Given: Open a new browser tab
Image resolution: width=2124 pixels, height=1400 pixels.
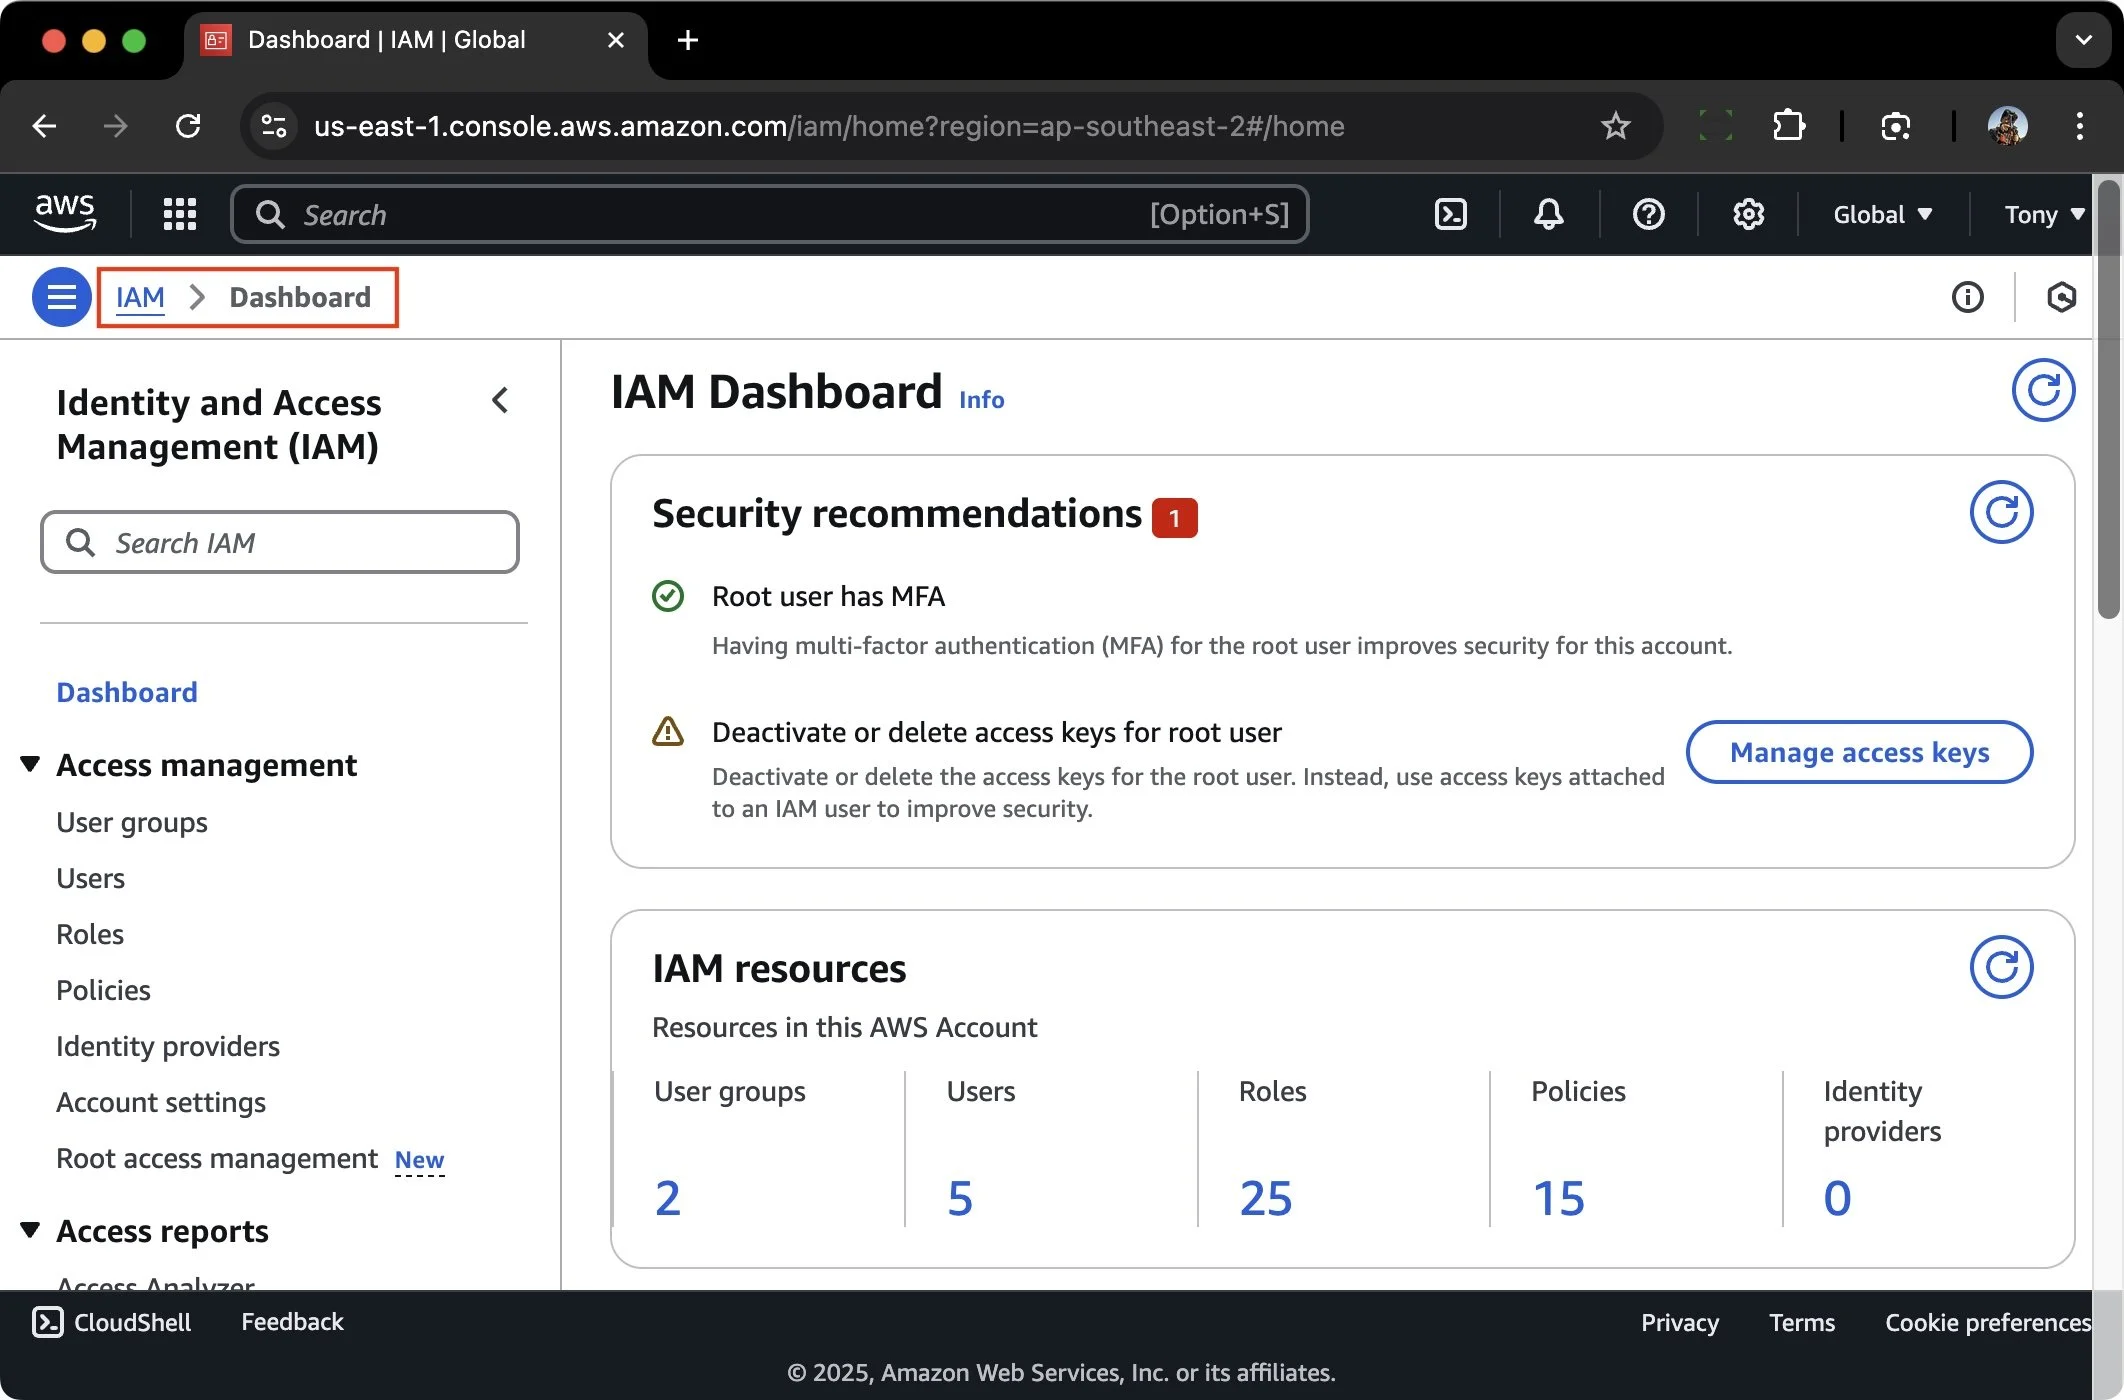Looking at the screenshot, I should [x=686, y=41].
